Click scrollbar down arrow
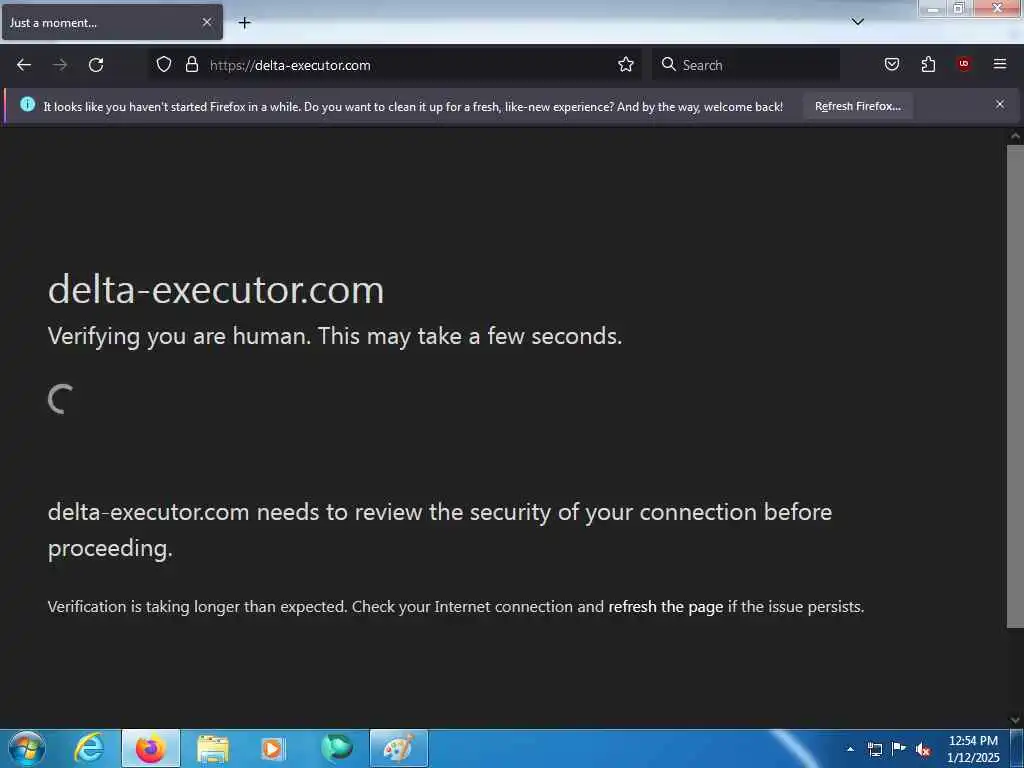1024x768 pixels. pyautogui.click(x=1015, y=720)
